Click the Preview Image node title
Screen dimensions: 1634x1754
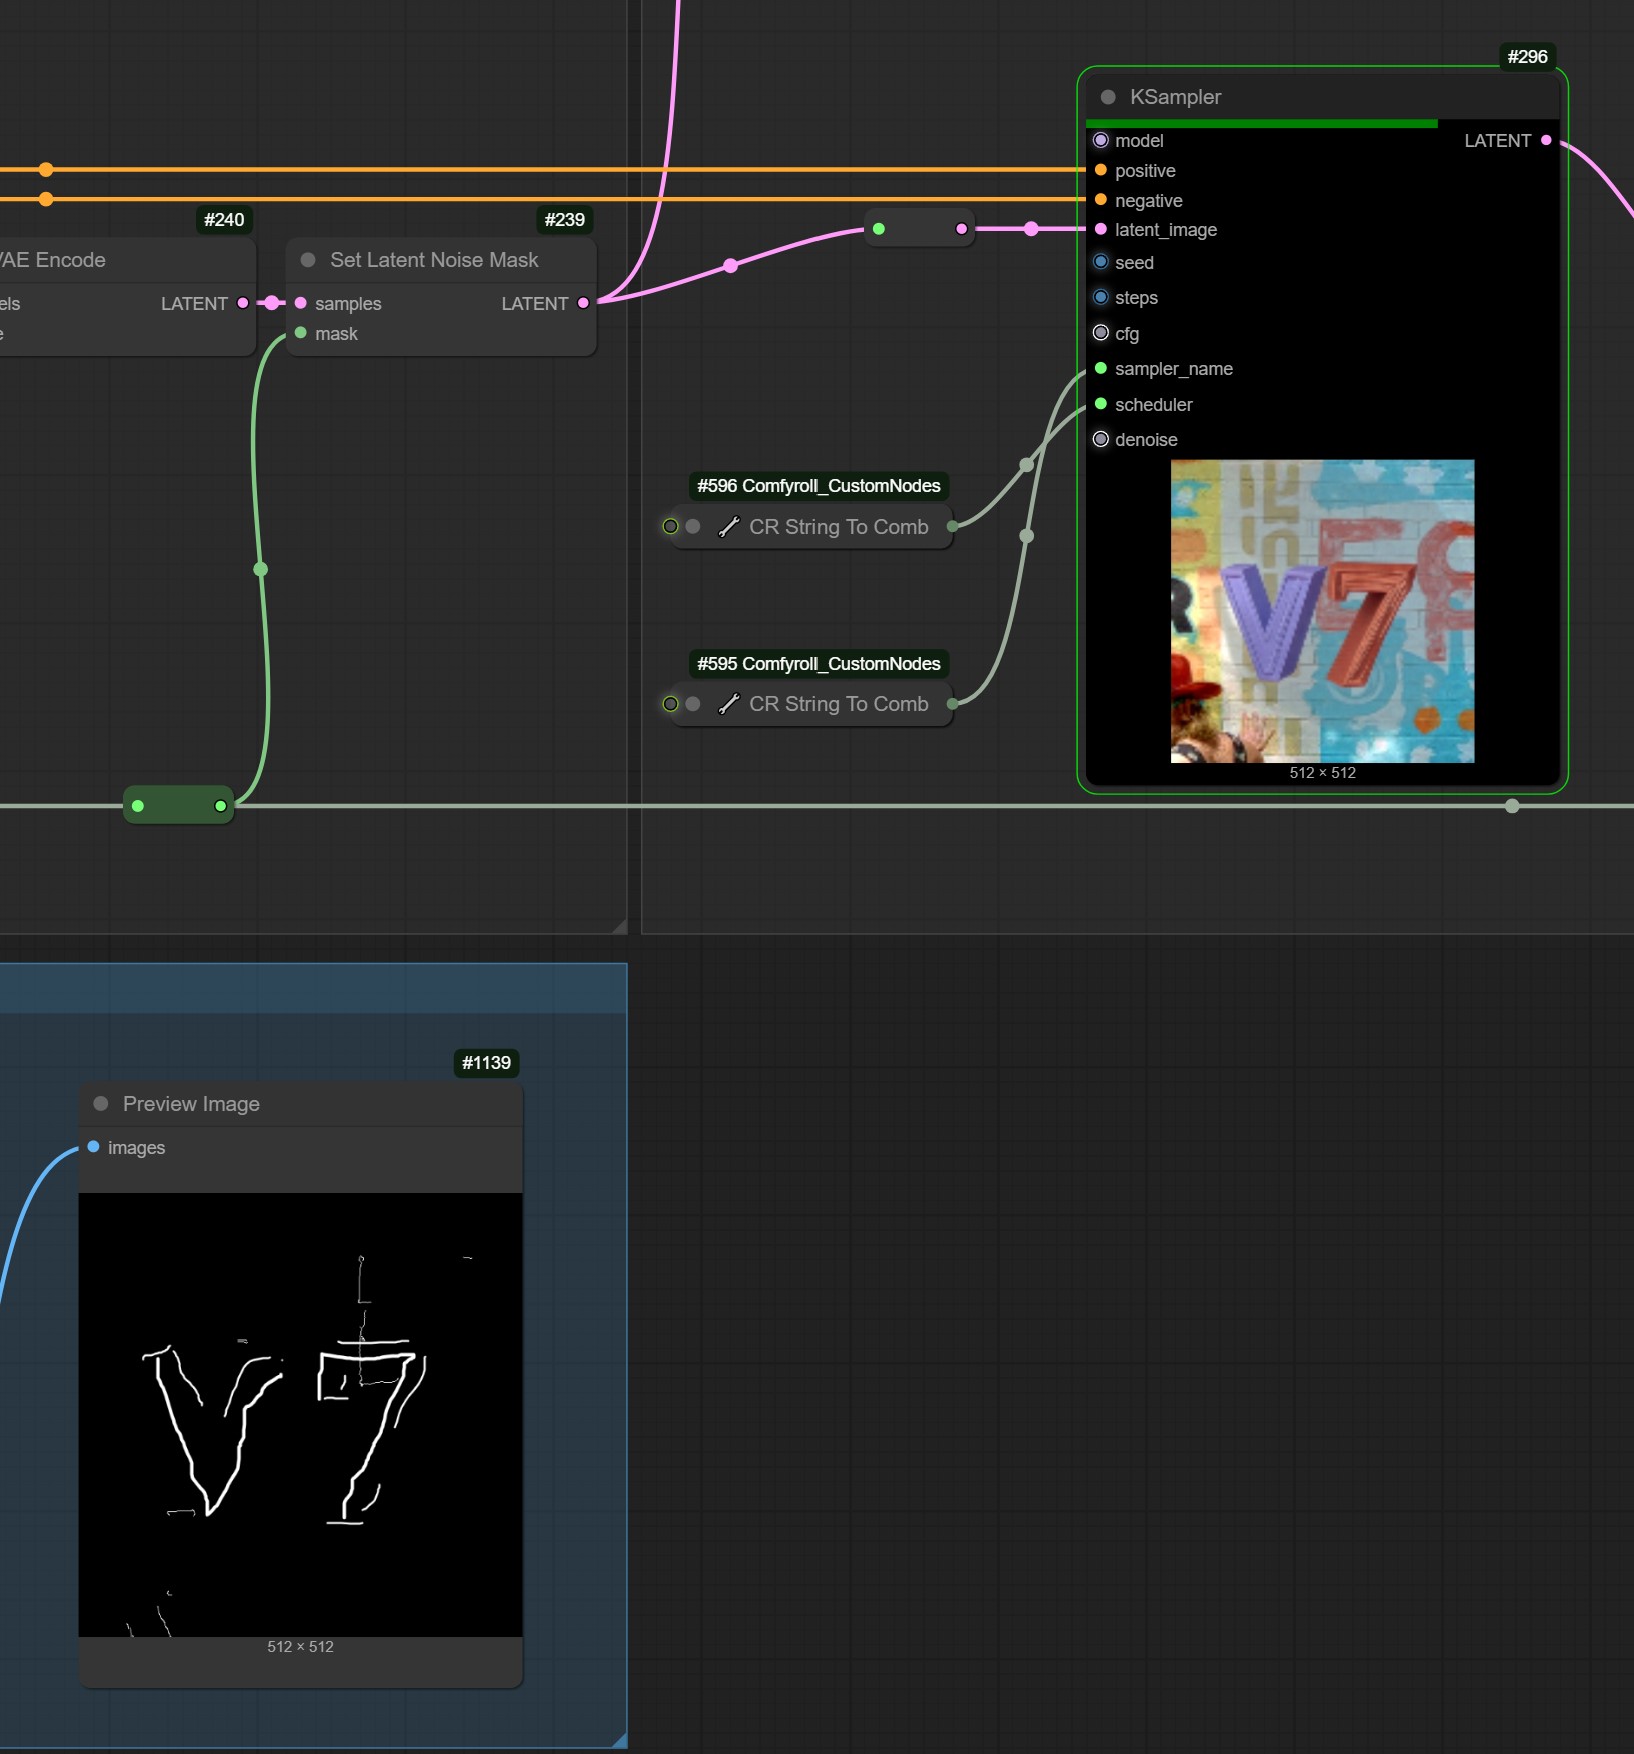tap(191, 1104)
